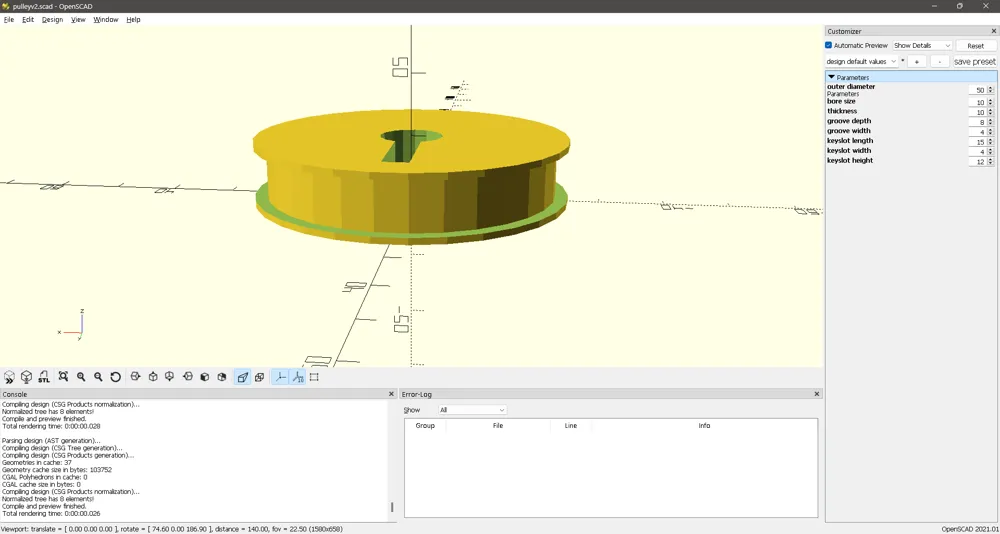The width and height of the screenshot is (1000, 534).
Task: Click the keyslot width spinbox arrows
Action: [x=990, y=152]
